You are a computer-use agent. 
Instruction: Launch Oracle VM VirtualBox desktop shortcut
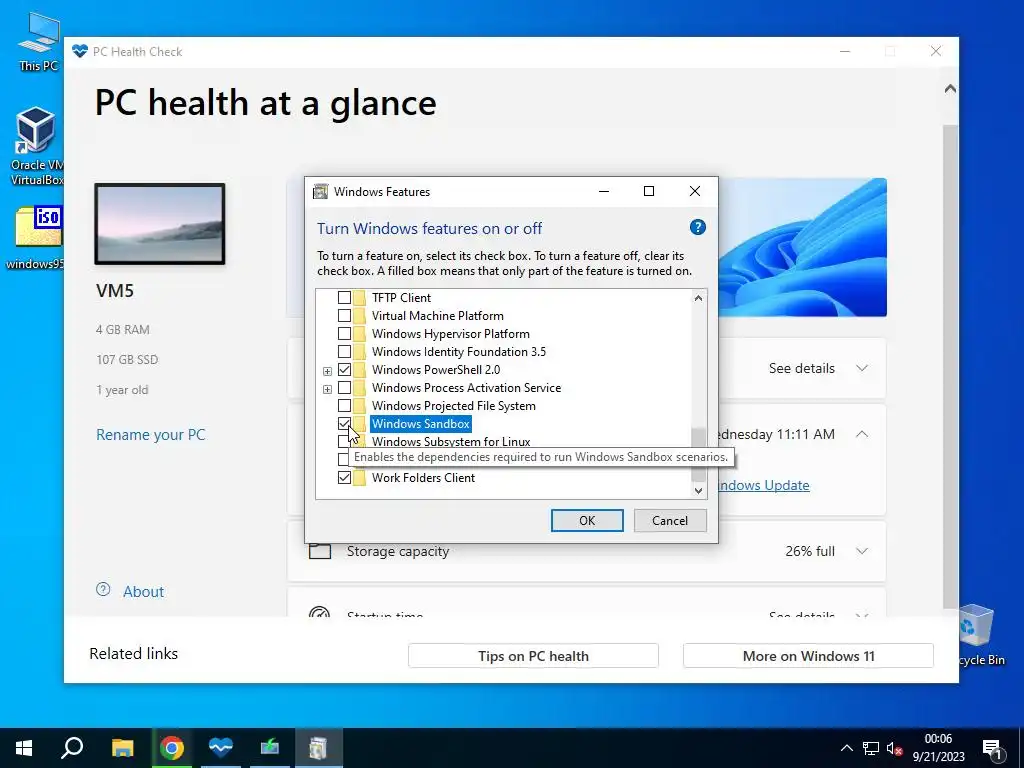tap(37, 146)
